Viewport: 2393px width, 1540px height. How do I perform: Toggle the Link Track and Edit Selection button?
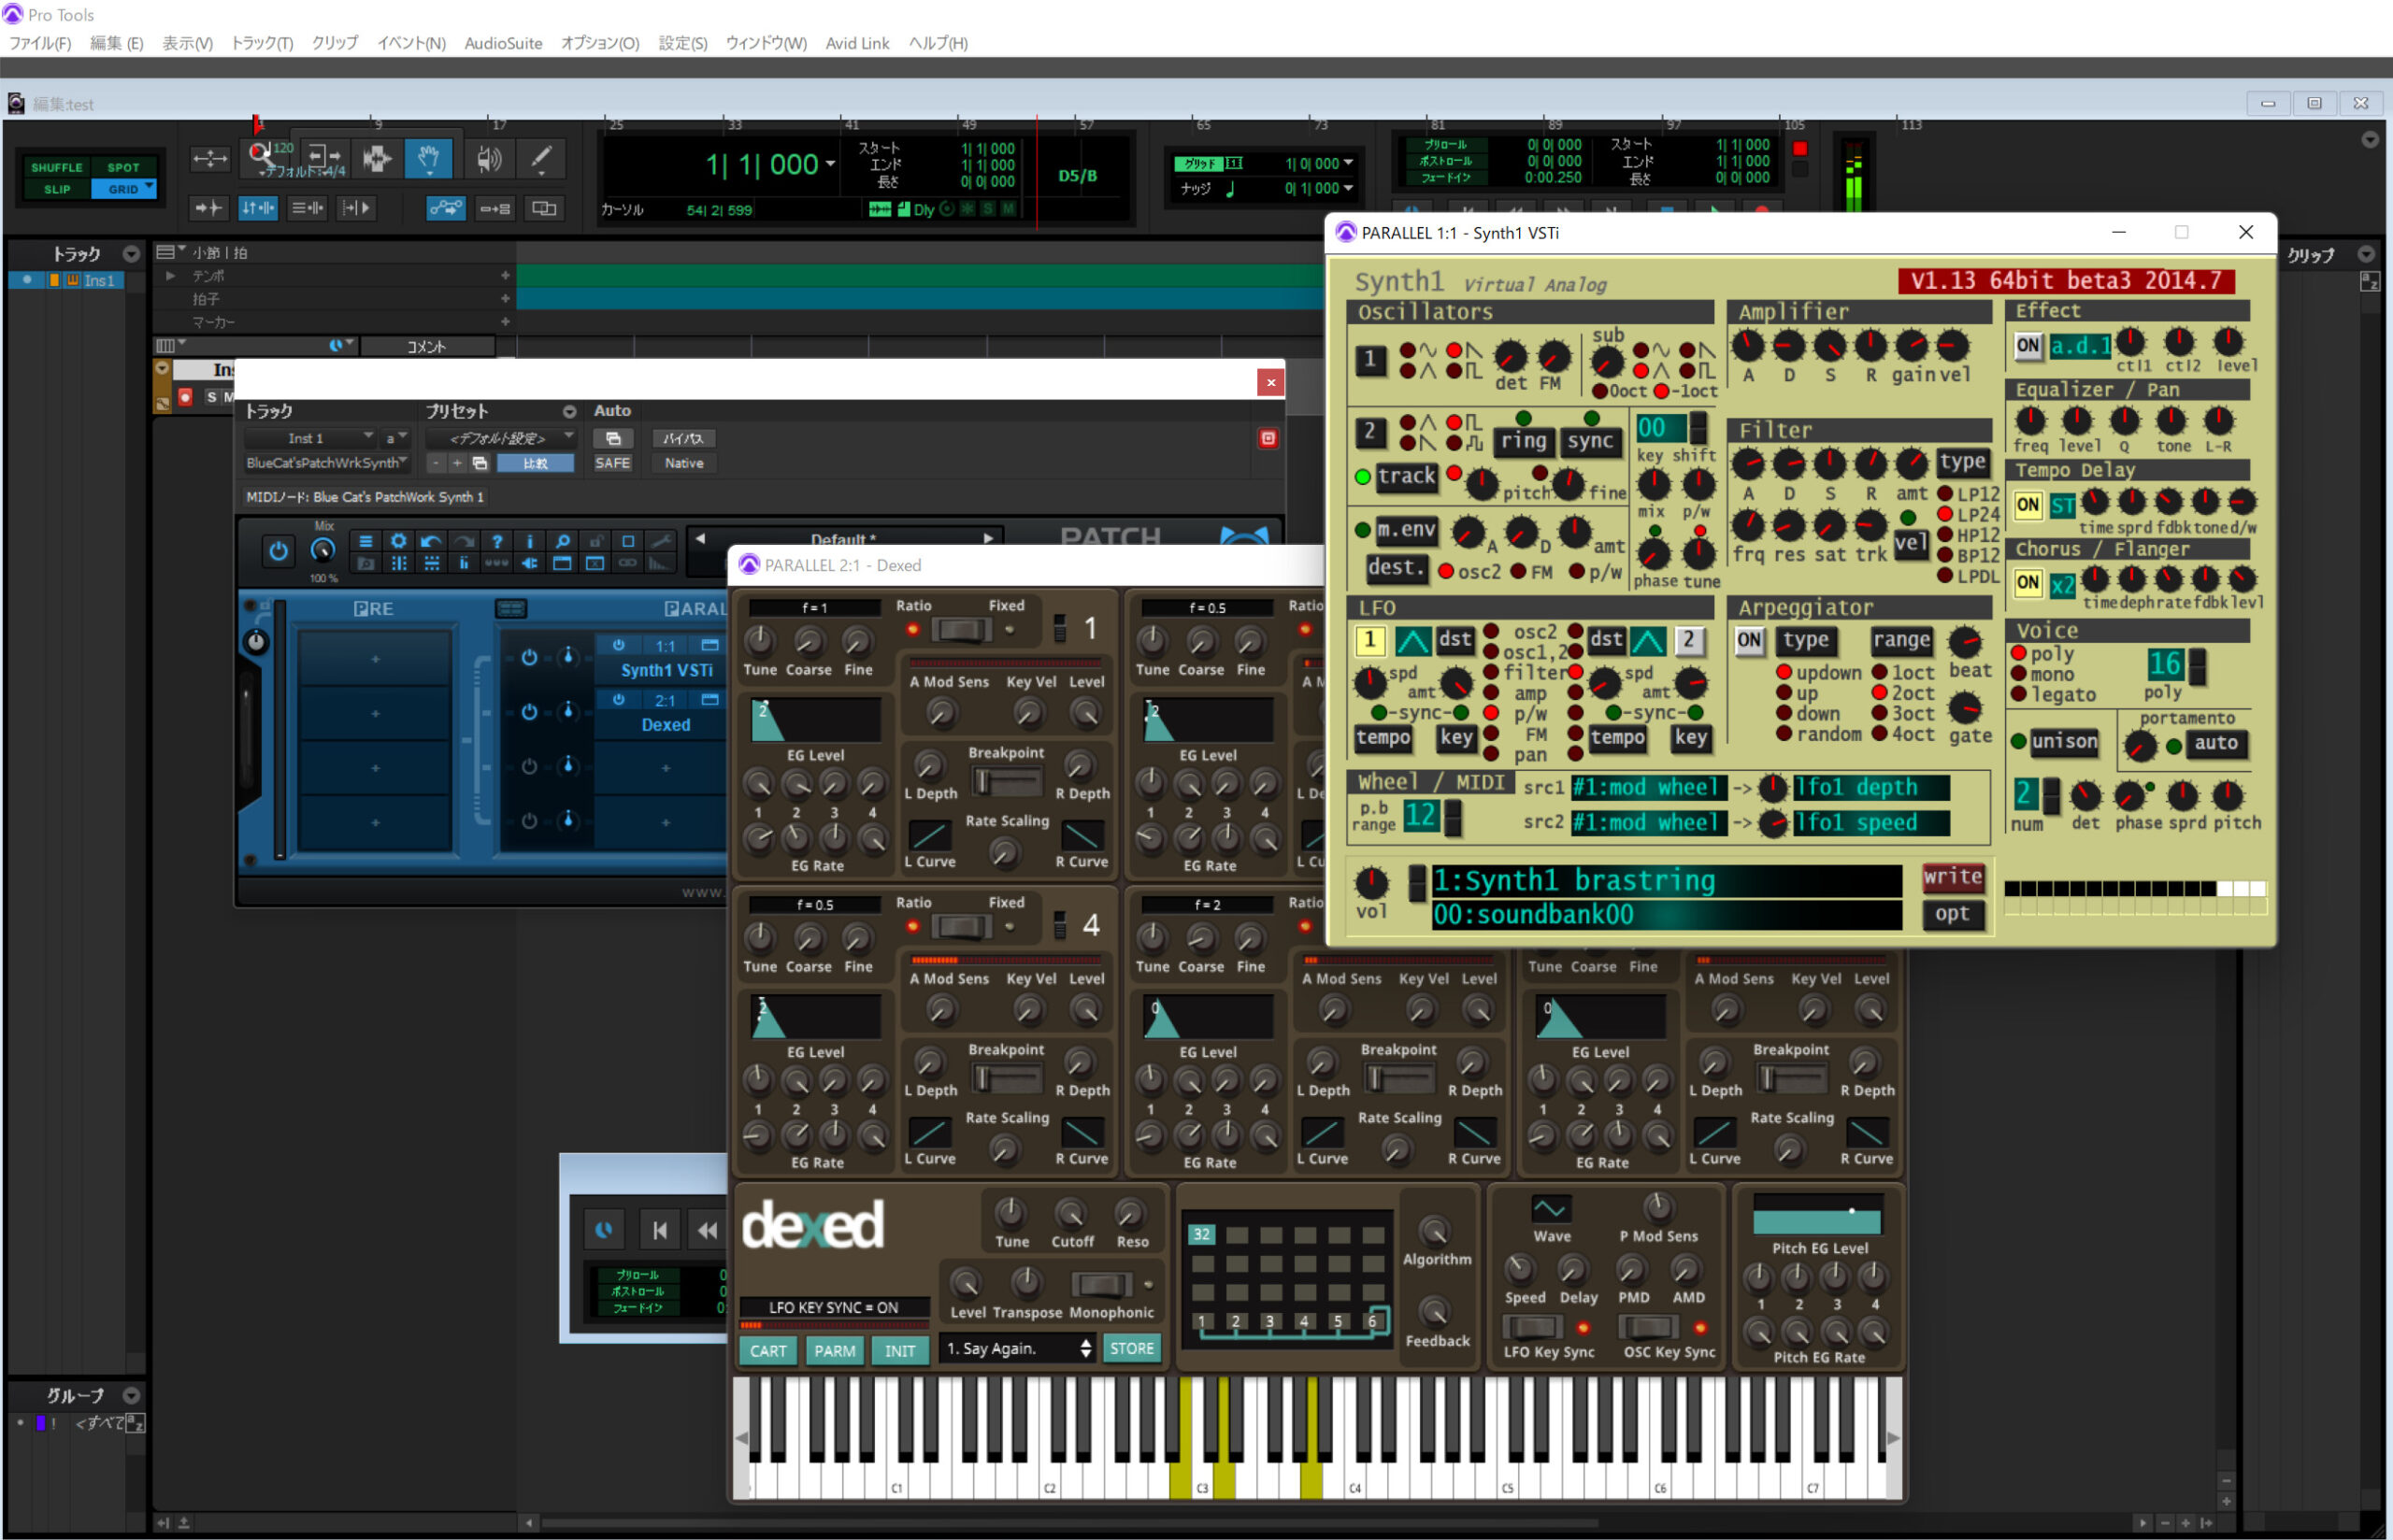click(307, 208)
